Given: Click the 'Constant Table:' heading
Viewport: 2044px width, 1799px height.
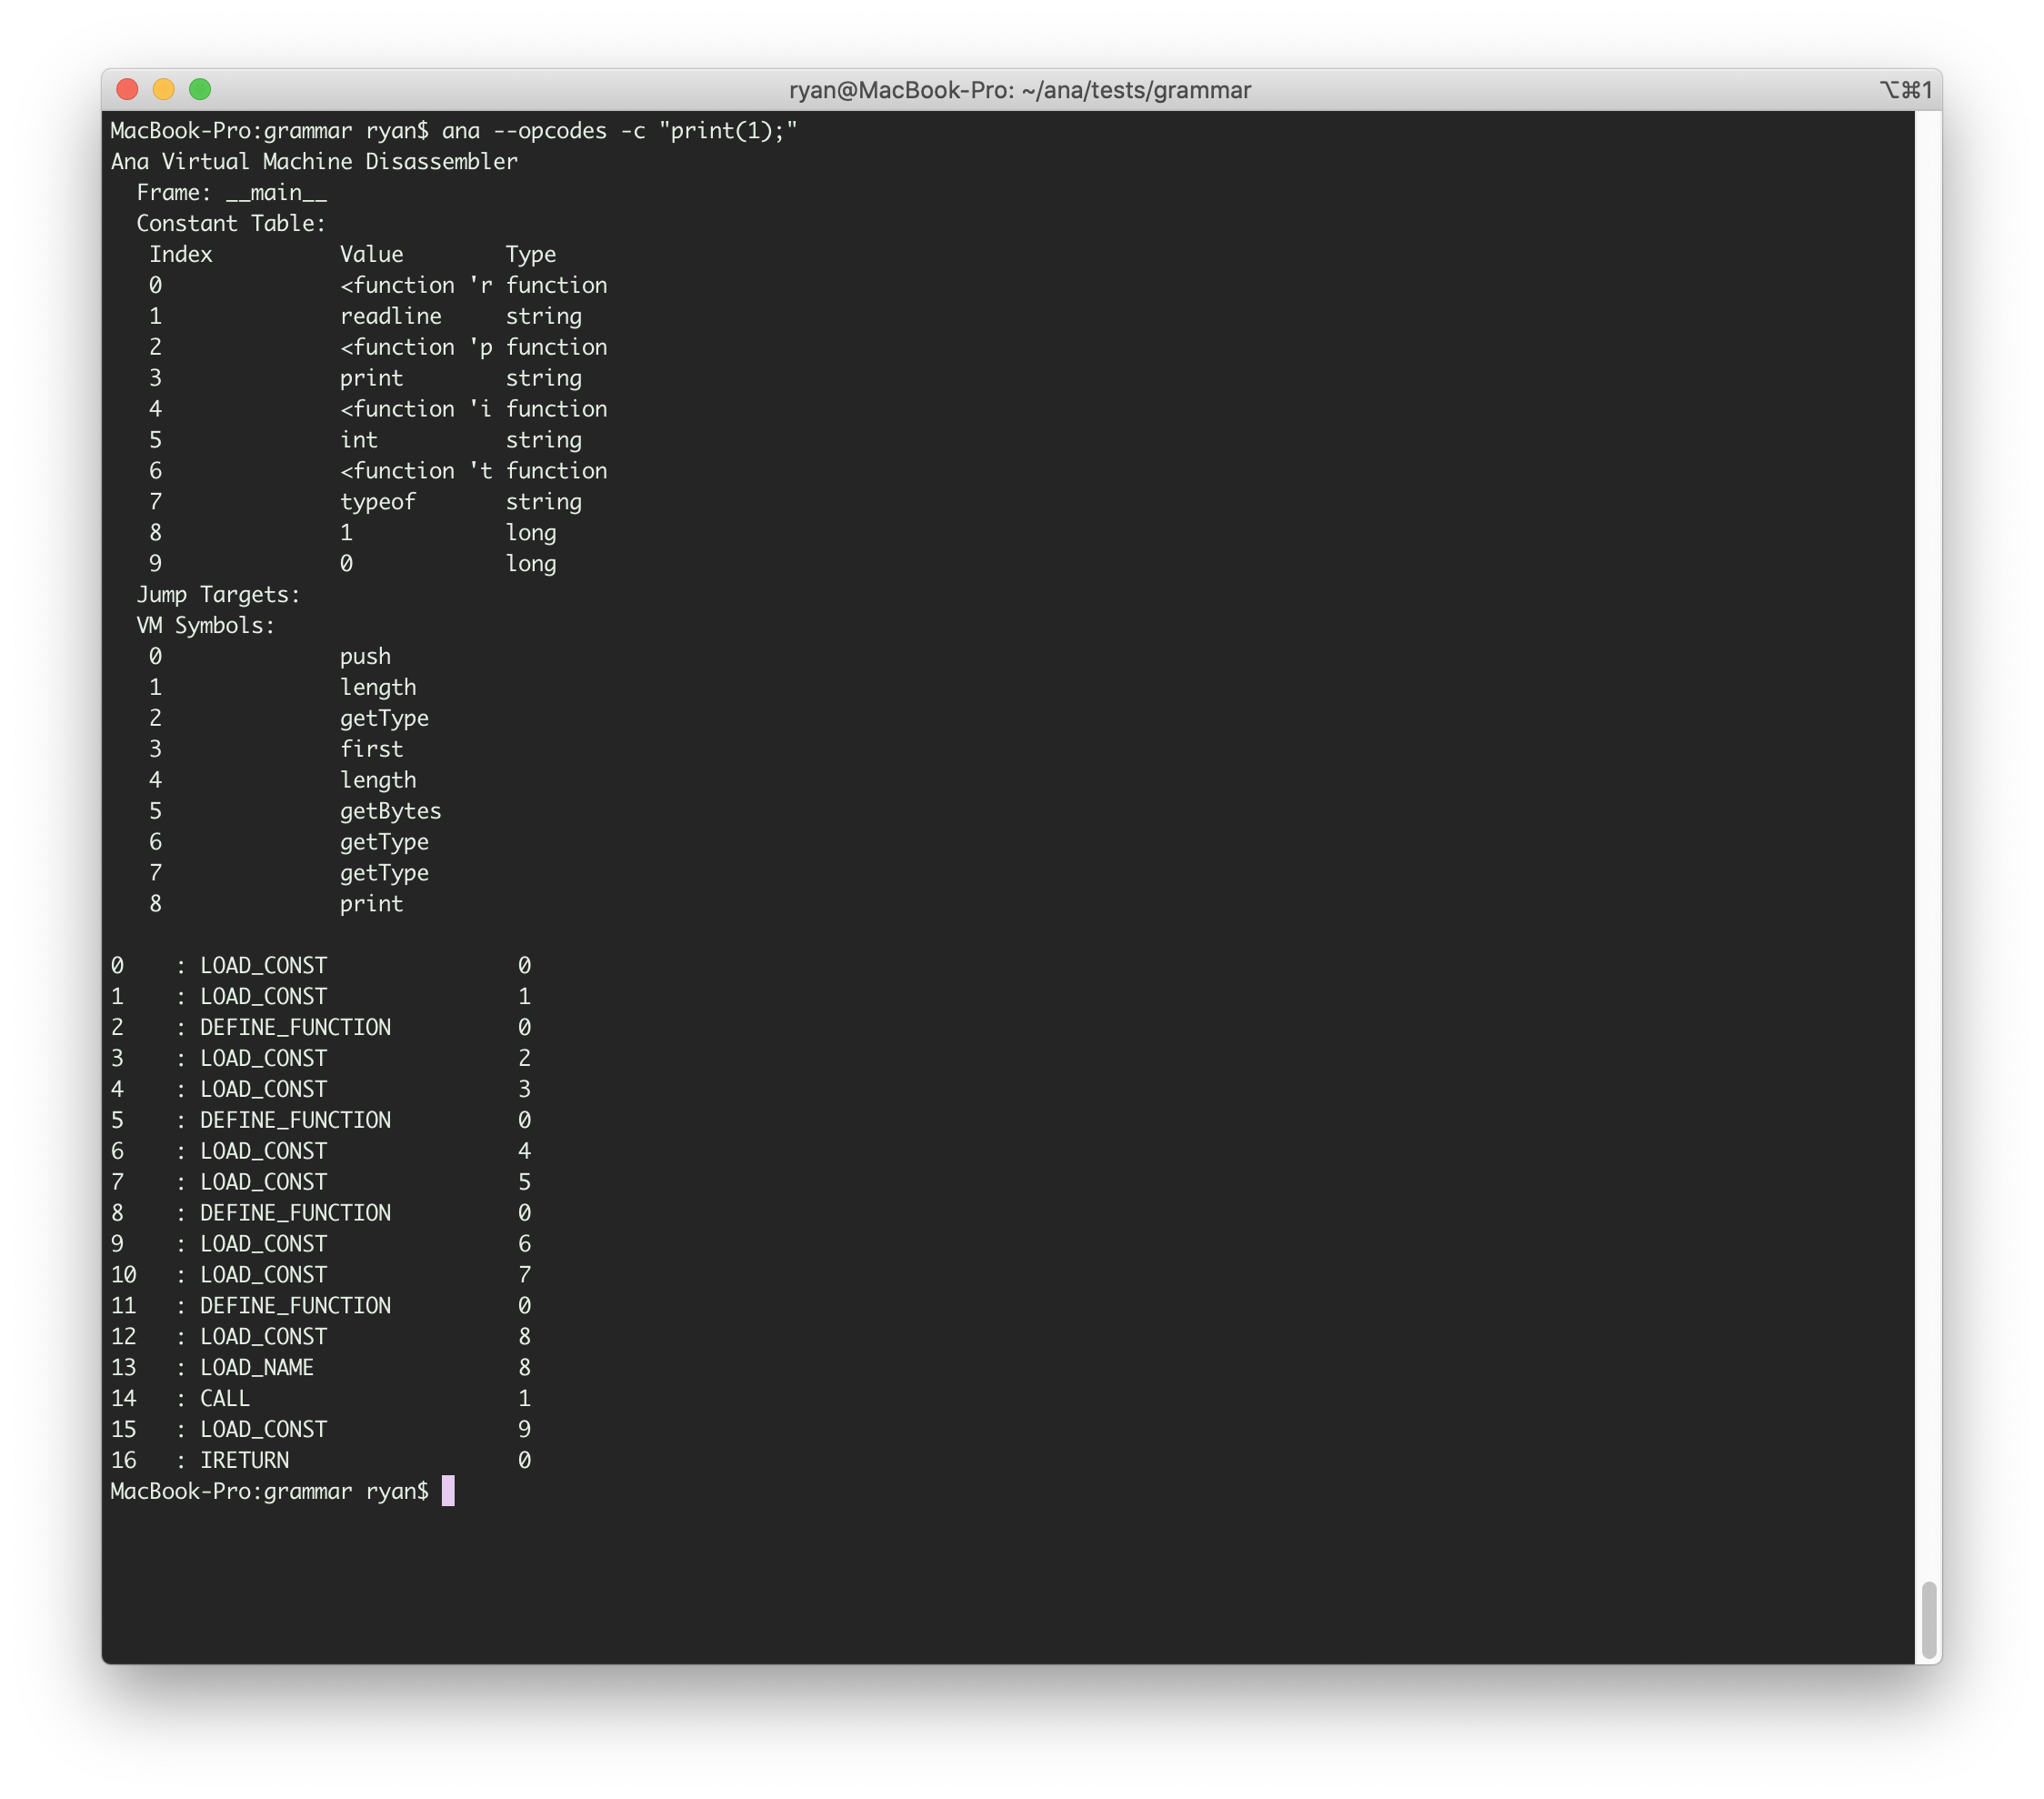Looking at the screenshot, I should [x=232, y=224].
